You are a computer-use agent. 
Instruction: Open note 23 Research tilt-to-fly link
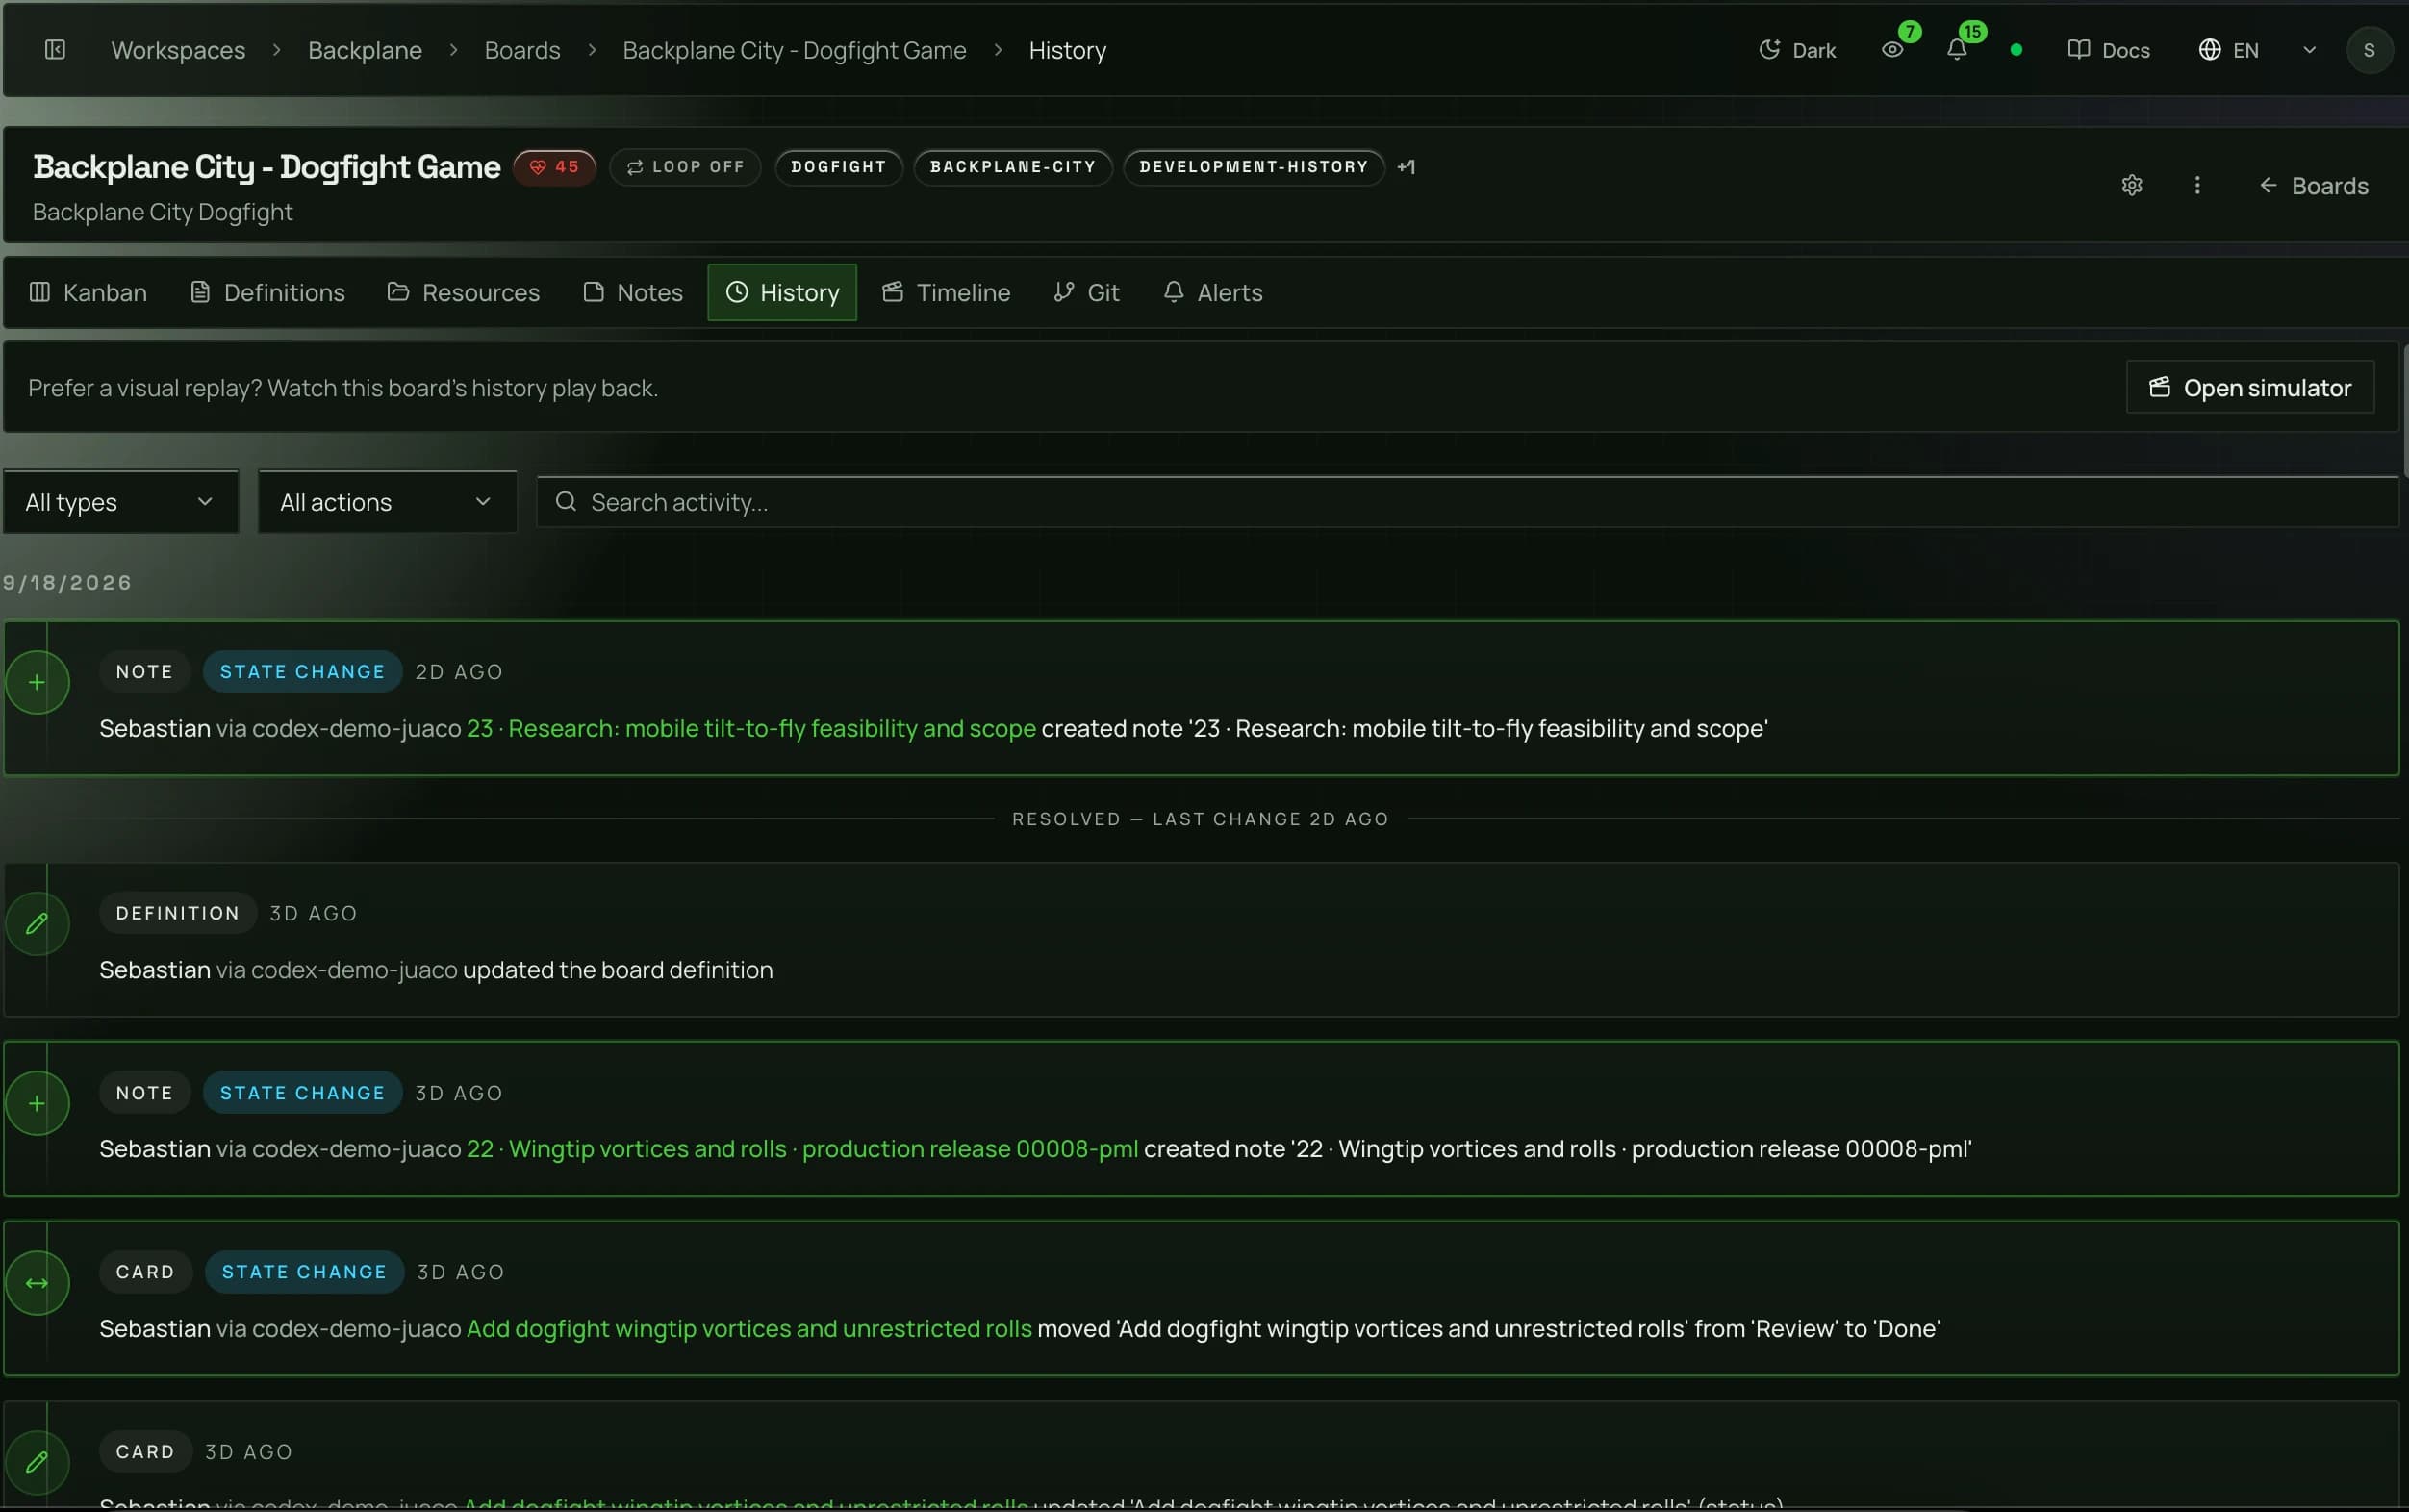tap(751, 728)
